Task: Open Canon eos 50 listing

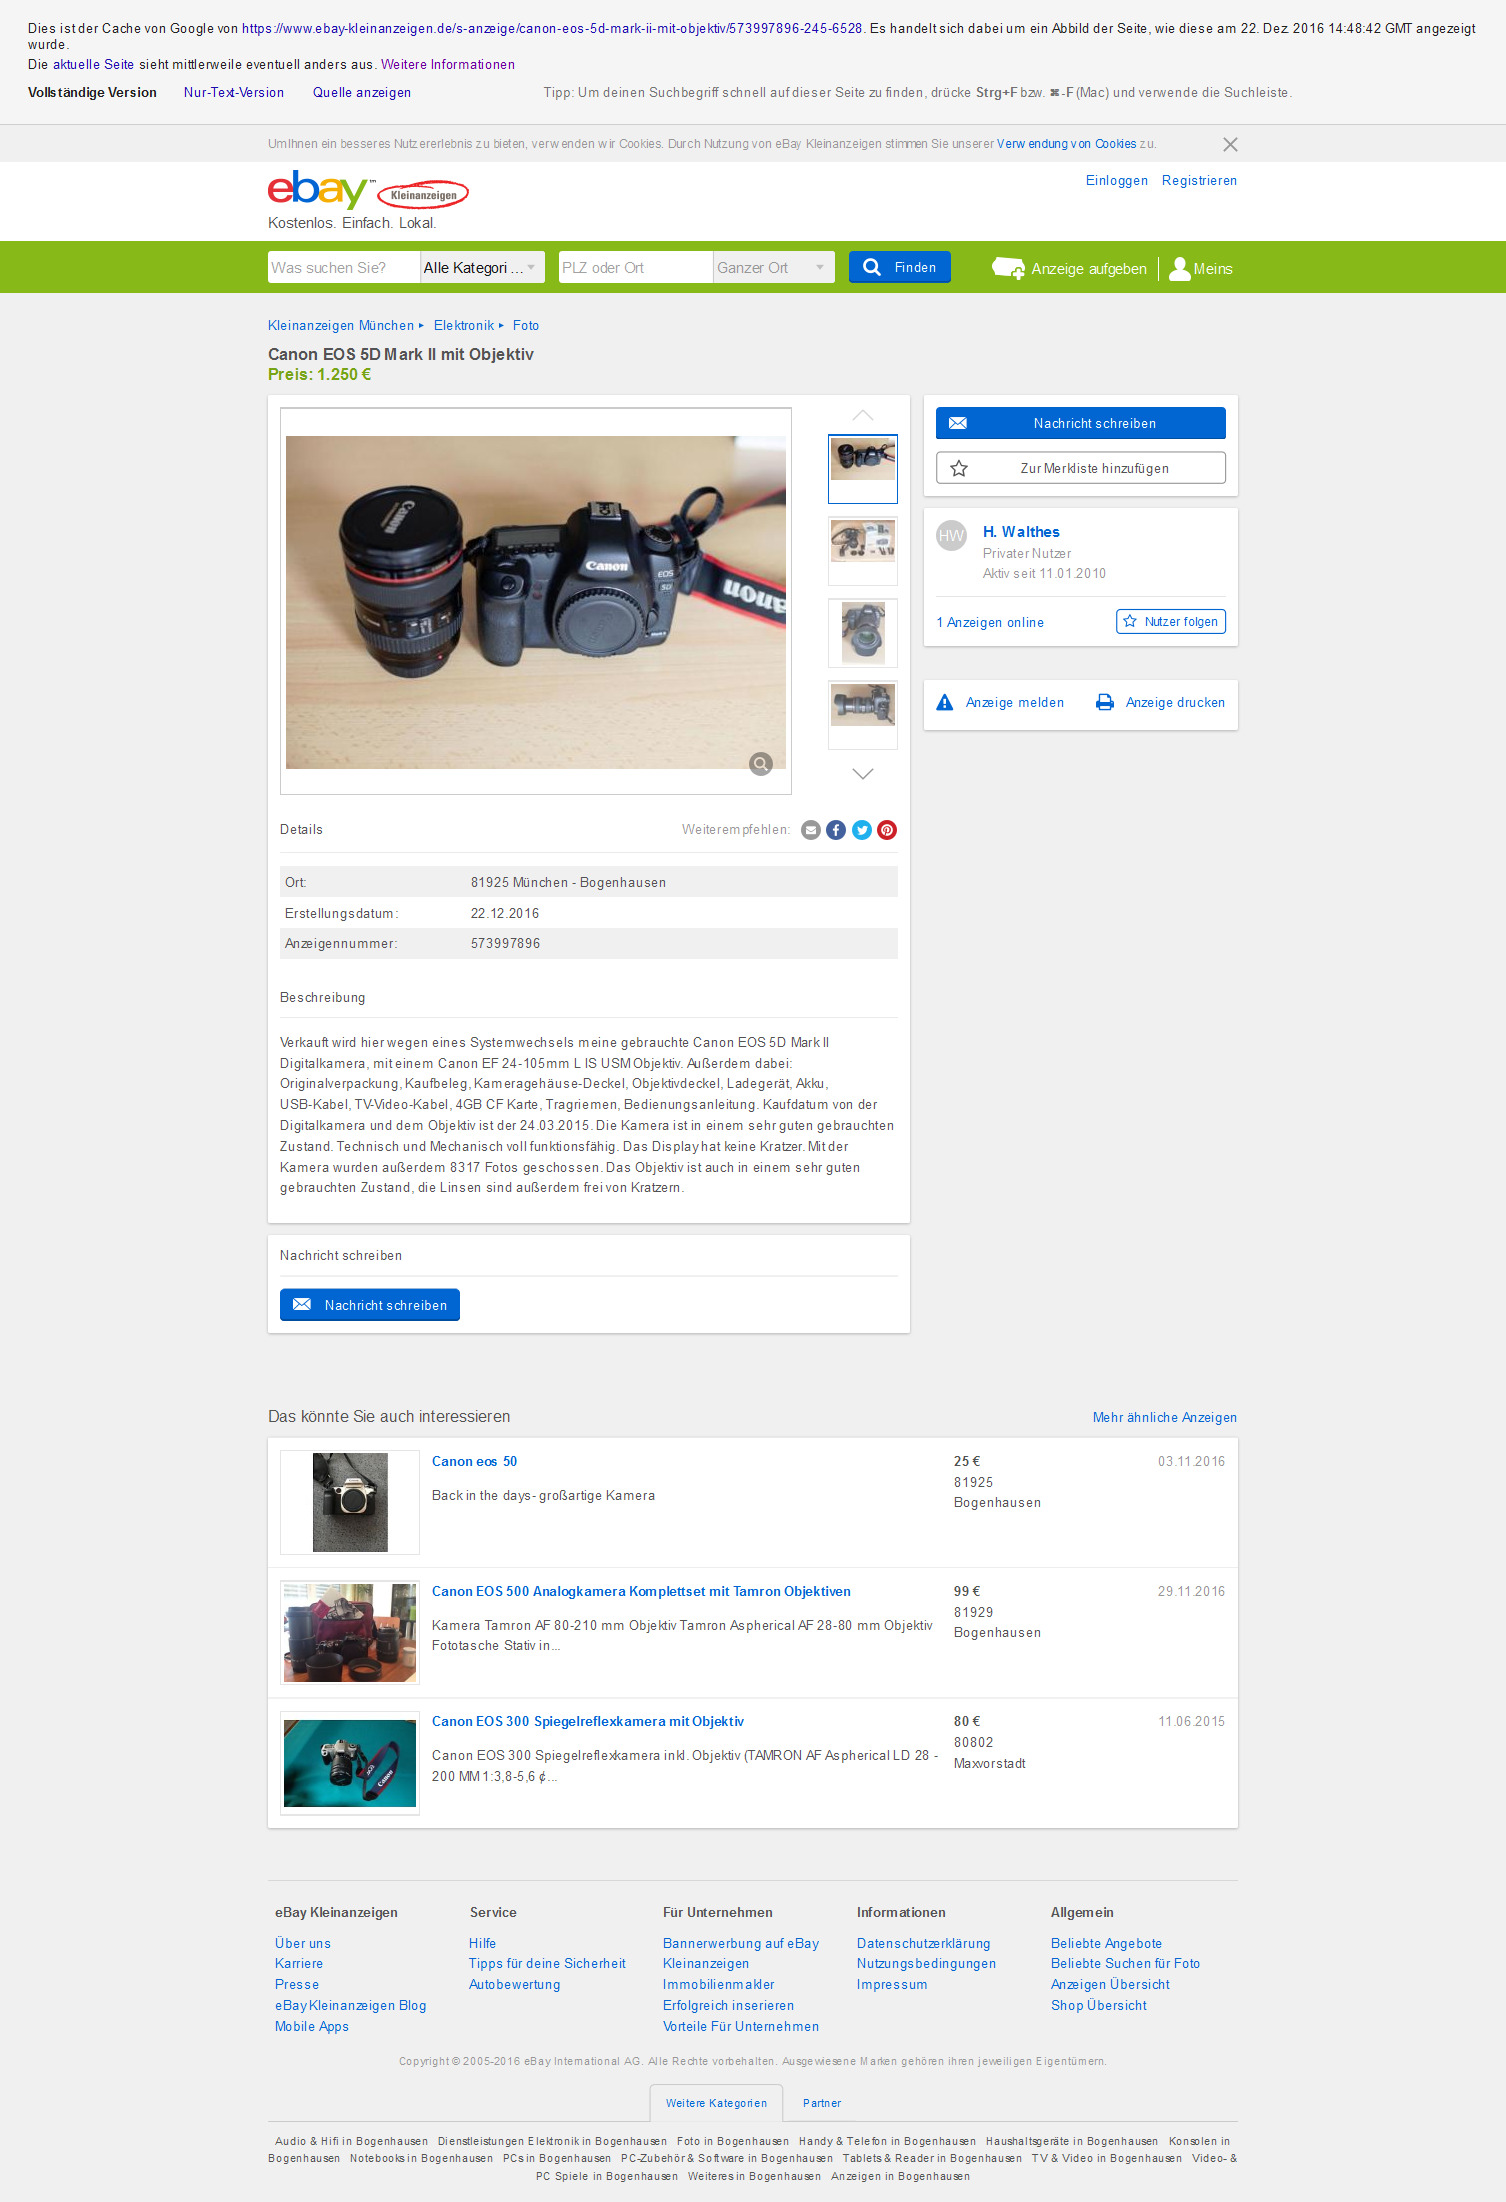Action: point(474,1462)
